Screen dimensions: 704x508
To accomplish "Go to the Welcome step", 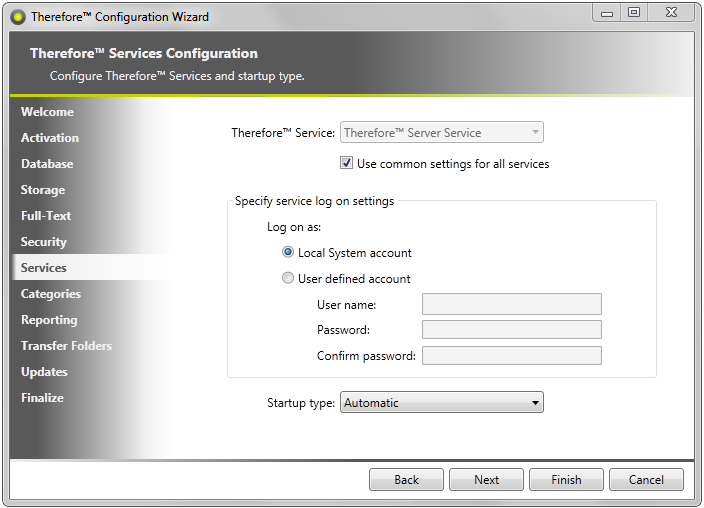I will (x=47, y=112).
